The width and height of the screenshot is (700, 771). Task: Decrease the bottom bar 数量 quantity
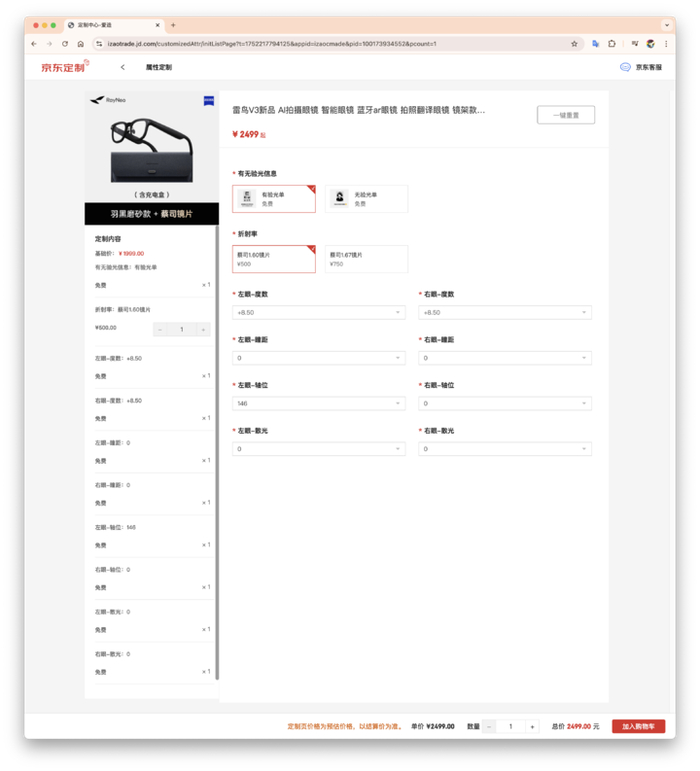coord(489,726)
